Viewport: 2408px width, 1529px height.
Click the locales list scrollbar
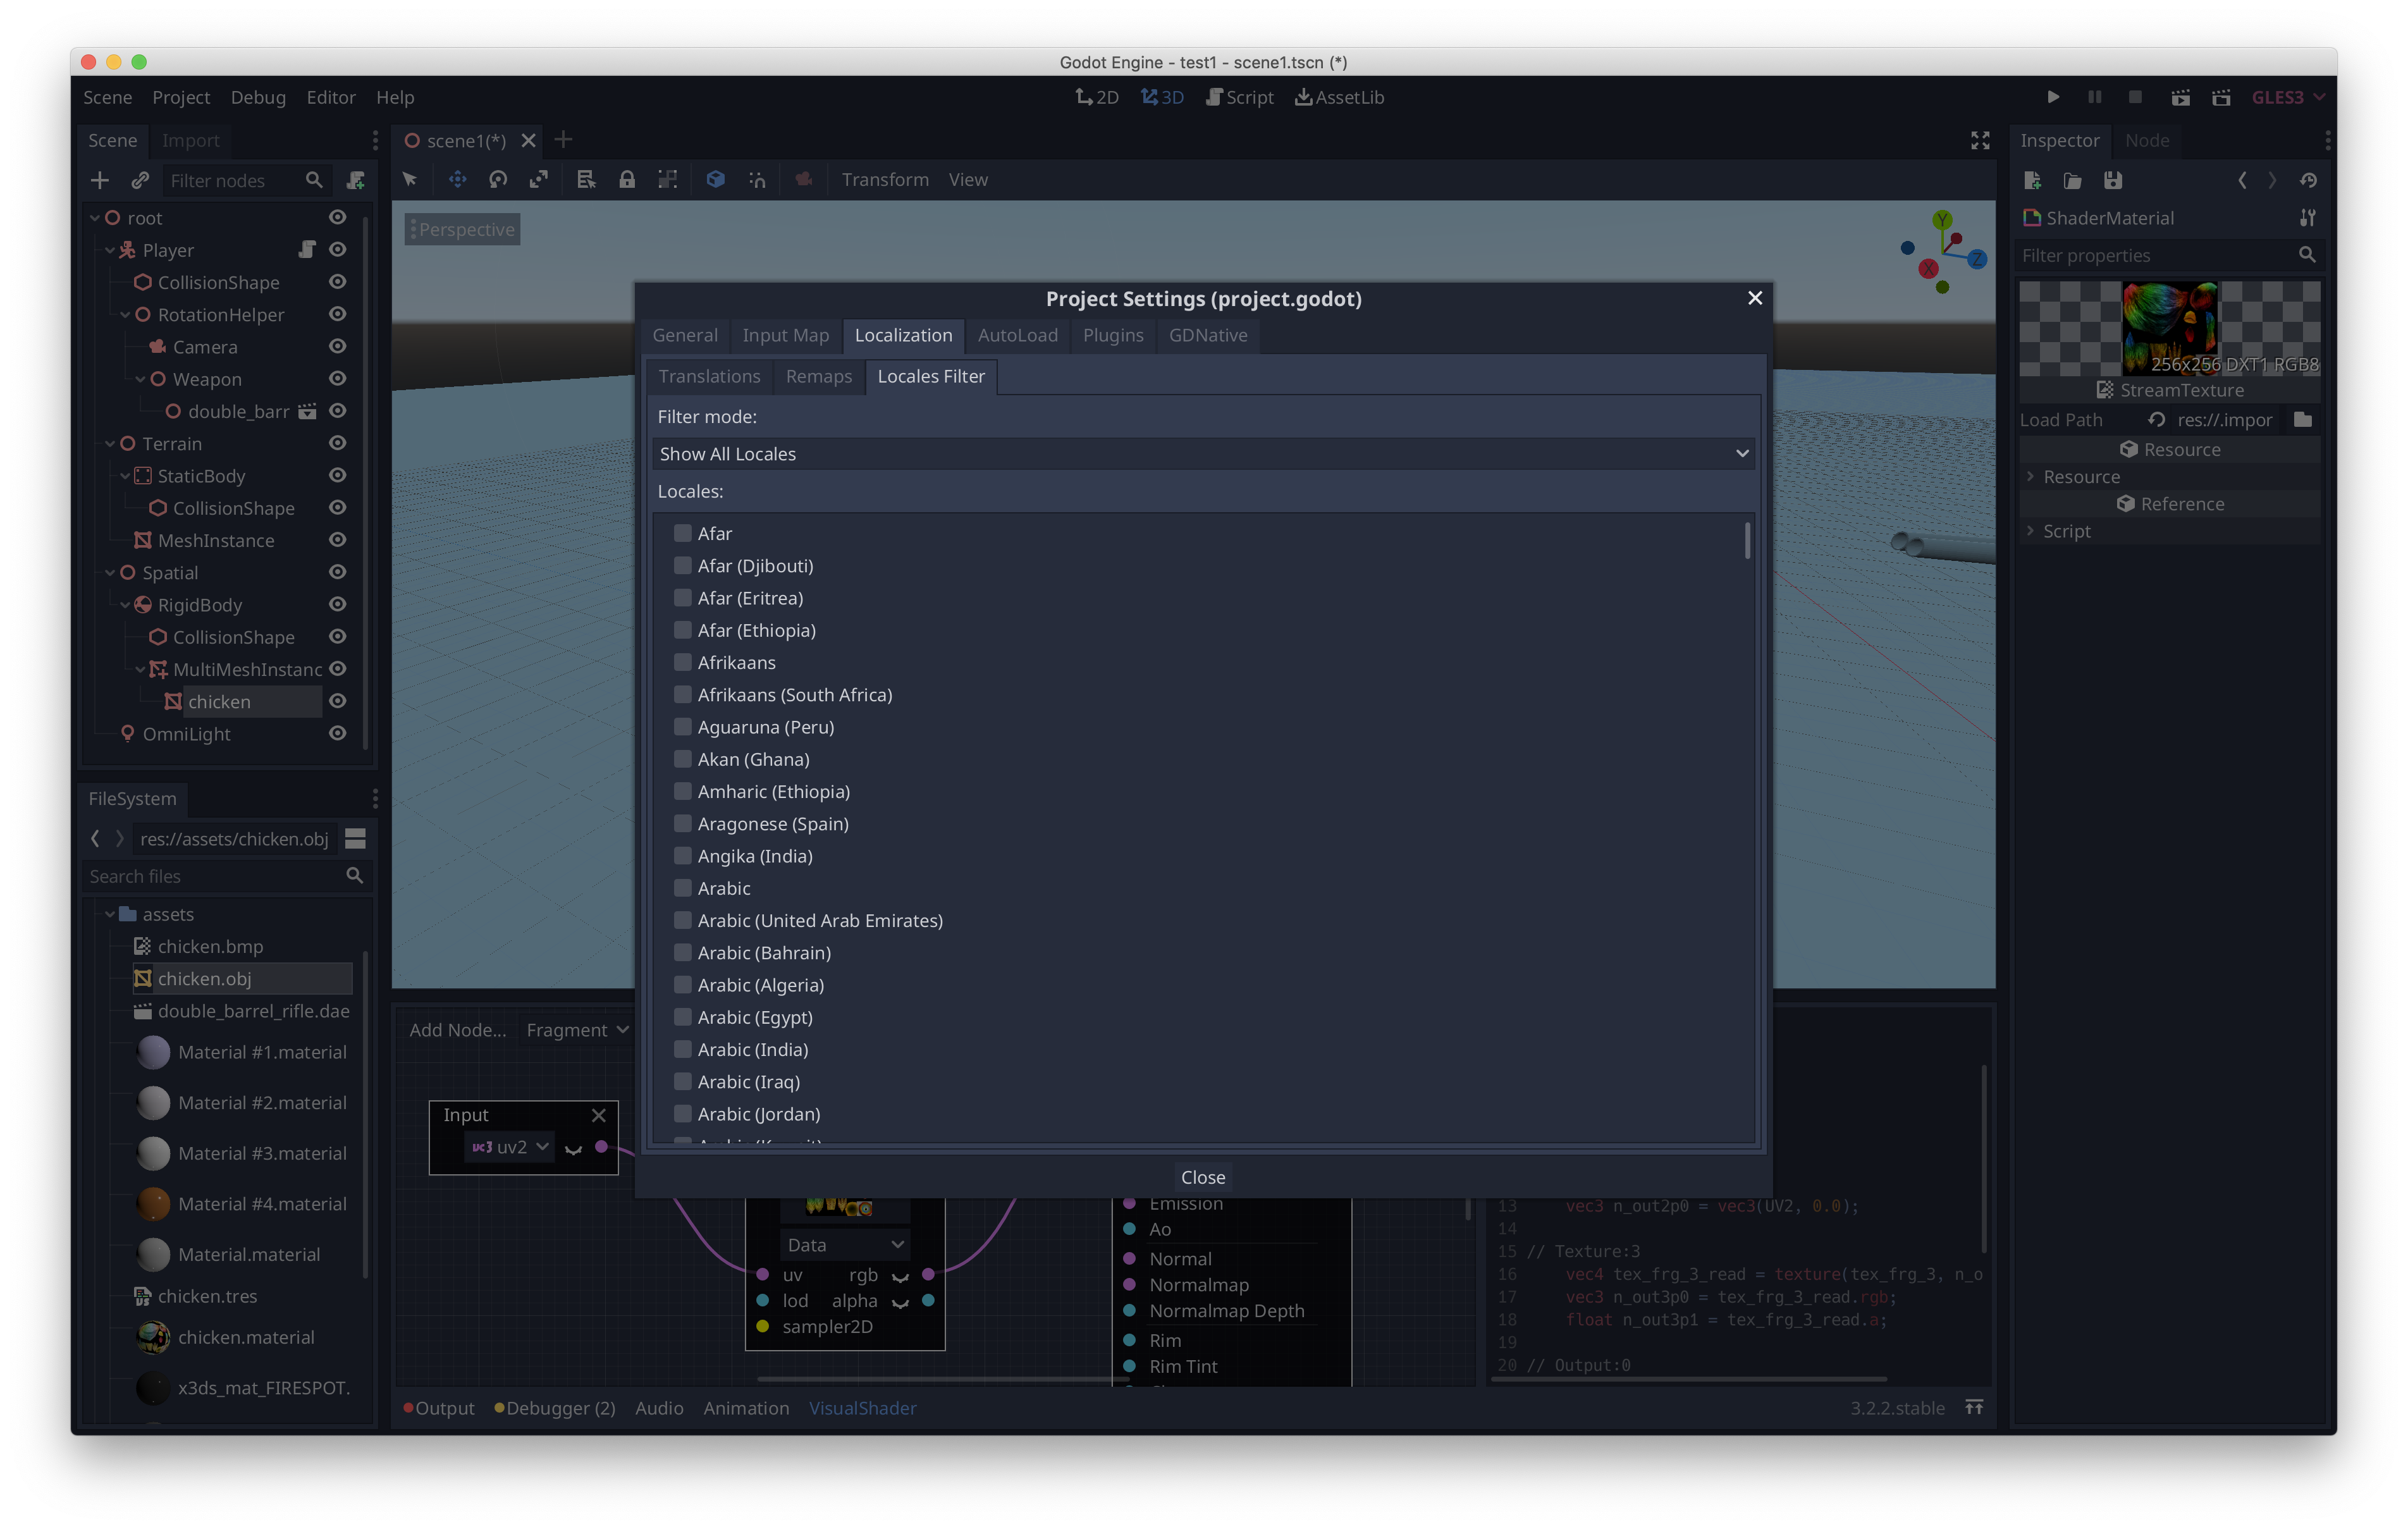point(1748,540)
